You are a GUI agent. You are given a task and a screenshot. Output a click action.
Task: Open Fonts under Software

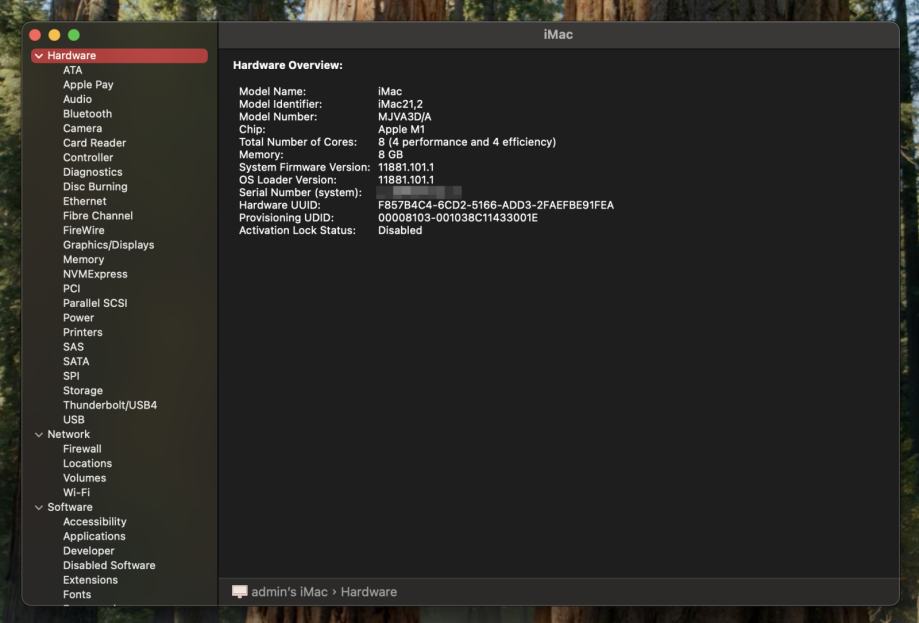pyautogui.click(x=77, y=595)
